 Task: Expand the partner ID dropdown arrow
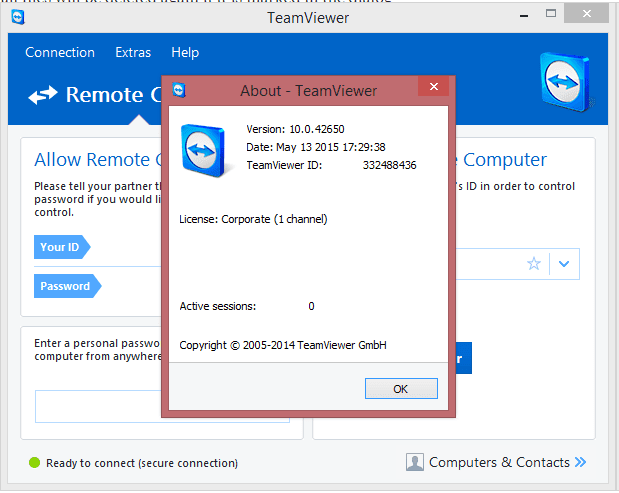[564, 264]
